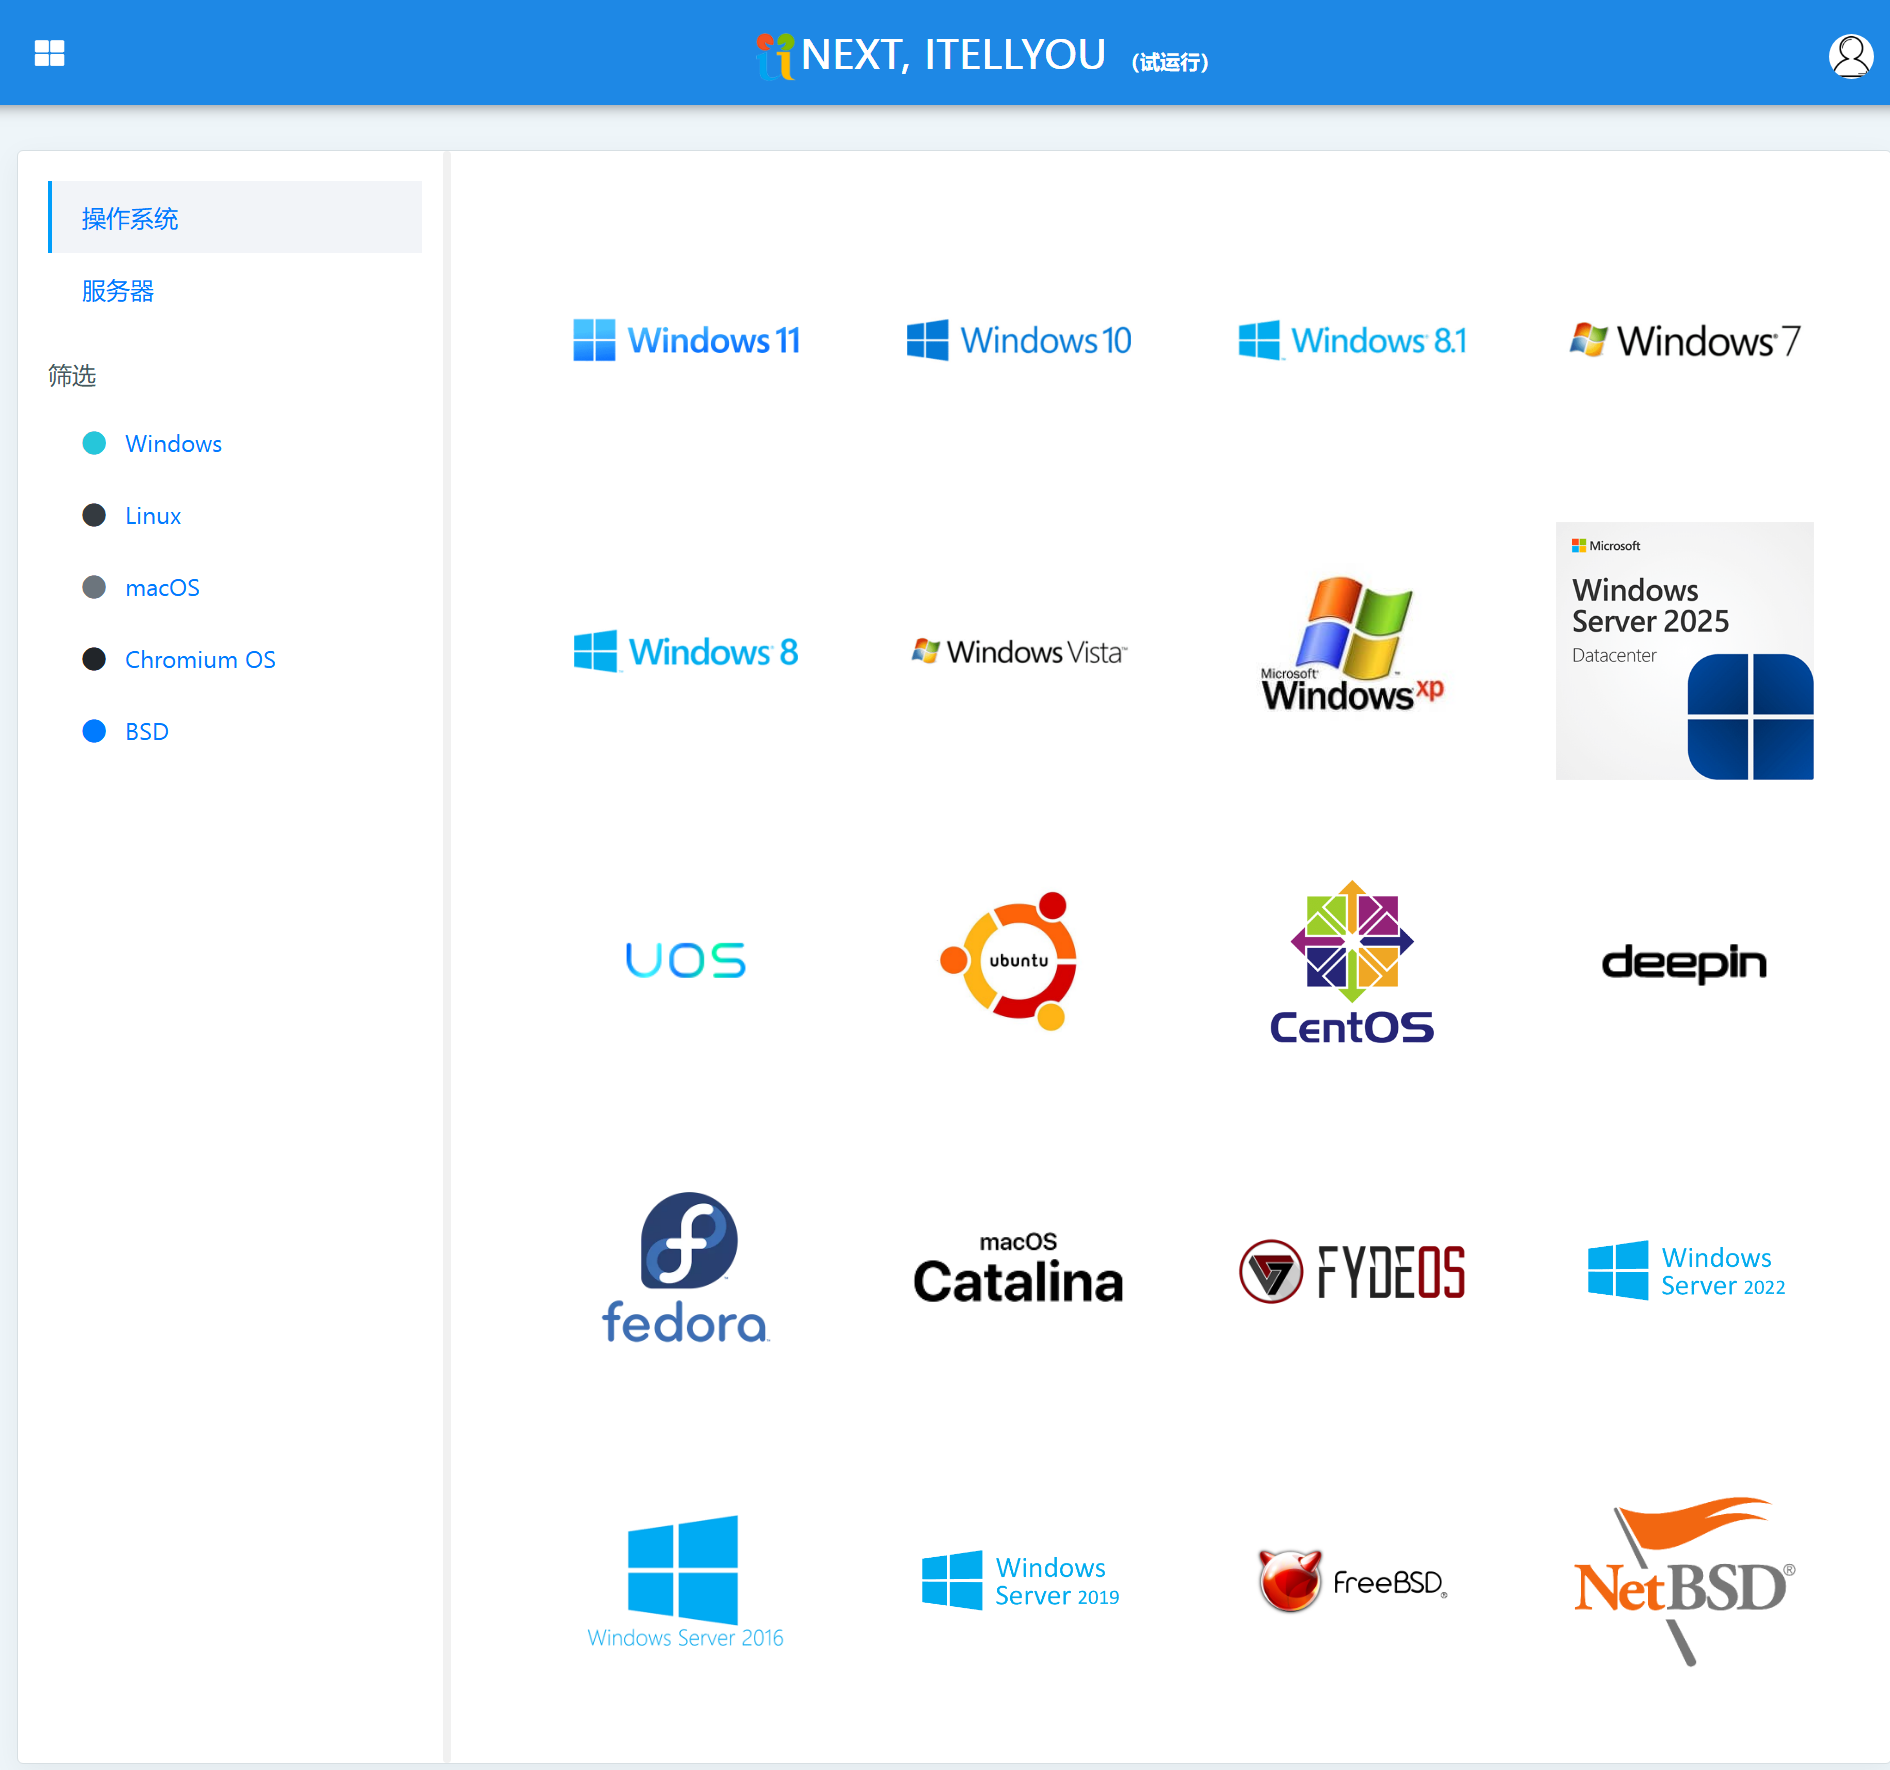Open the Fedora logo tile
1890x1770 pixels.
click(686, 1268)
